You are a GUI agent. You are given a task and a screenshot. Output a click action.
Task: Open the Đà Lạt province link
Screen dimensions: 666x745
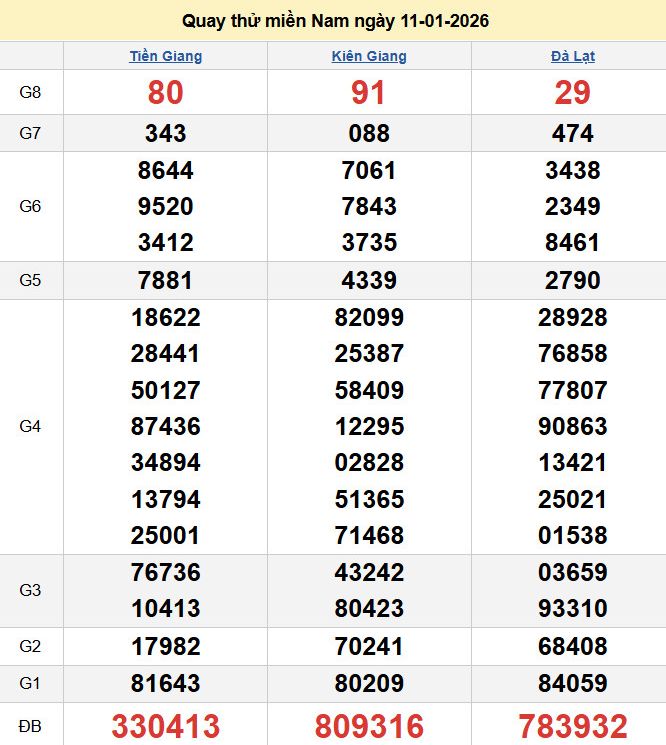[x=572, y=56]
